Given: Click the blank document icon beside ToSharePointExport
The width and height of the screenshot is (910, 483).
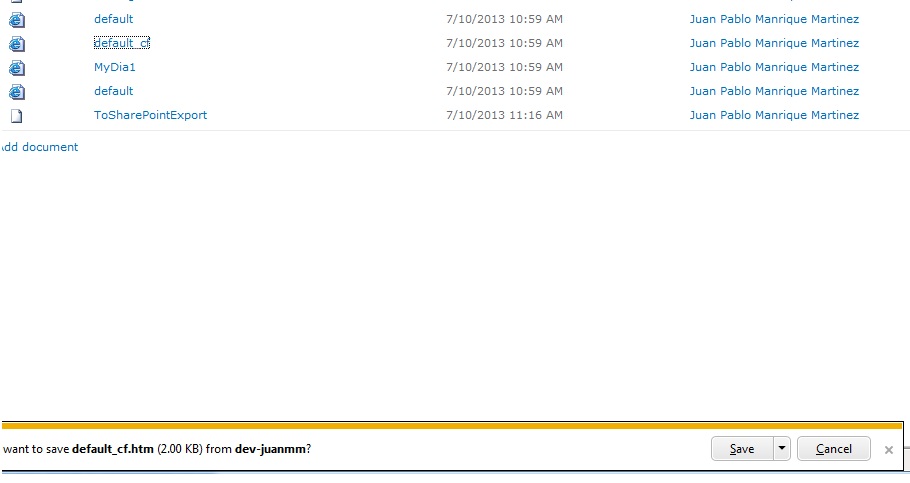Looking at the screenshot, I should [x=16, y=116].
